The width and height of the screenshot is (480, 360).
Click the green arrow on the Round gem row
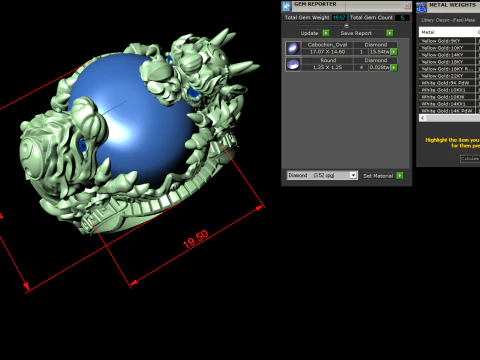click(x=394, y=67)
